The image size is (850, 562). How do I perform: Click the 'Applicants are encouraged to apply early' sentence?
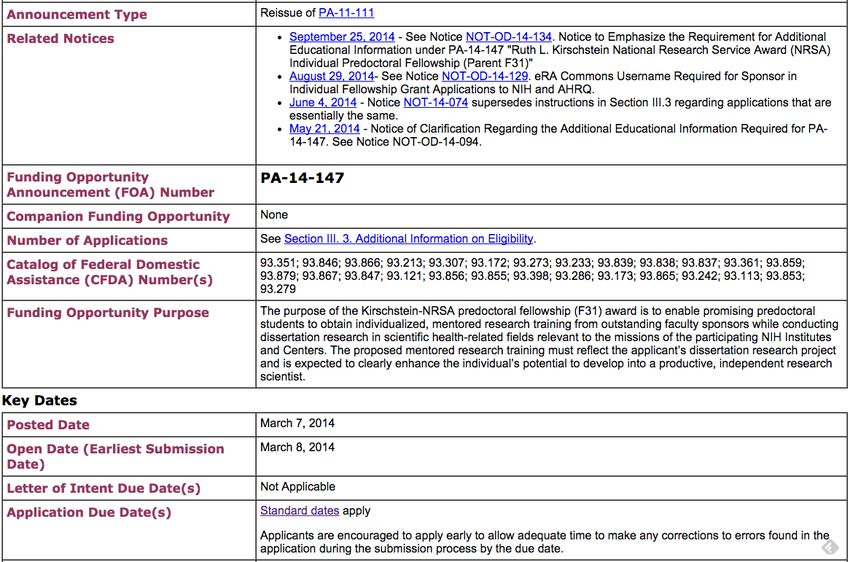(545, 542)
